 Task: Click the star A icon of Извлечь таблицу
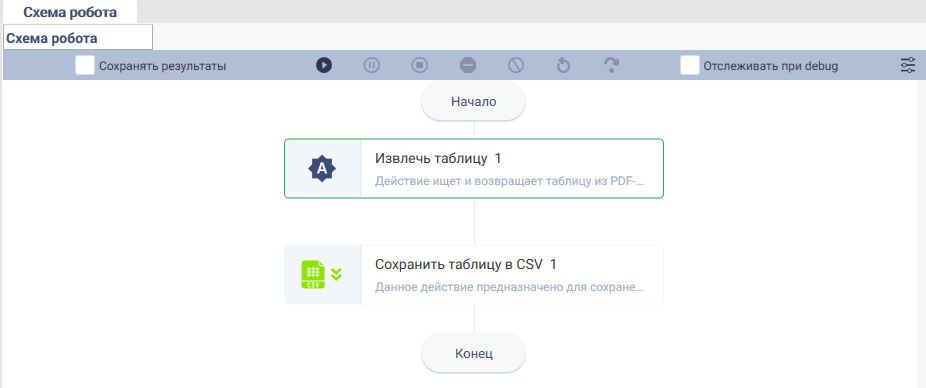point(322,169)
